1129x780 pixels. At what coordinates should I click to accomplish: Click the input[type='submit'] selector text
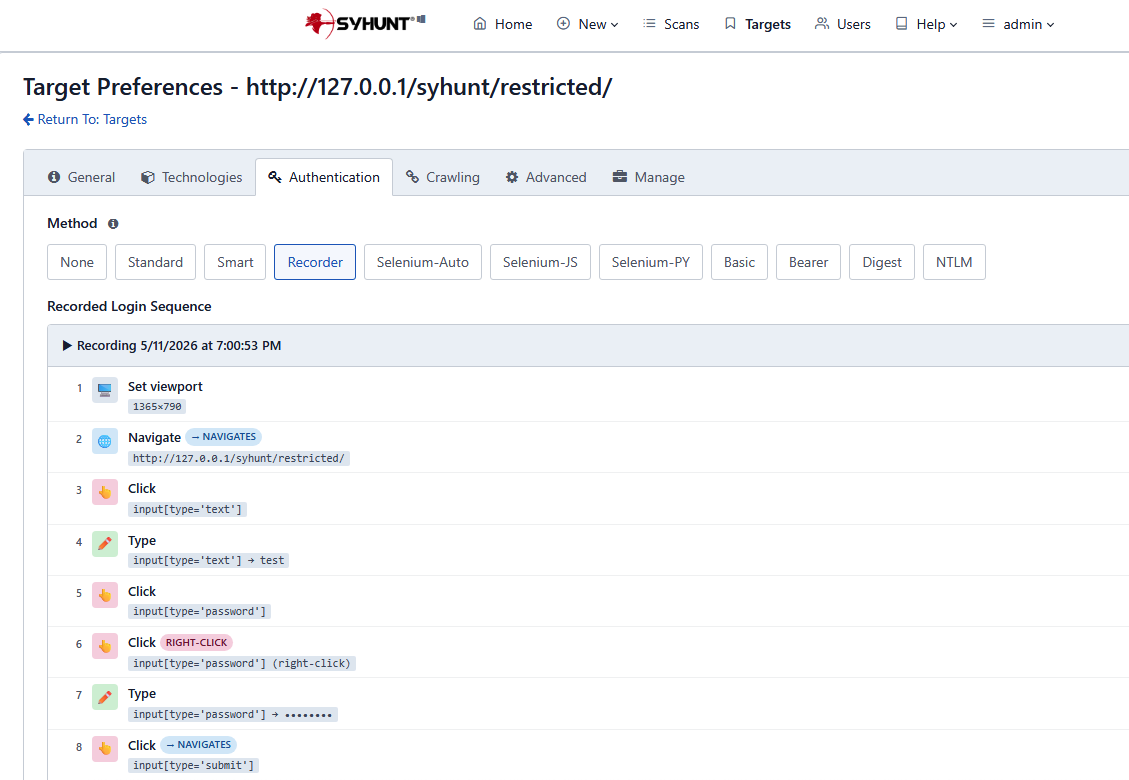click(x=194, y=765)
